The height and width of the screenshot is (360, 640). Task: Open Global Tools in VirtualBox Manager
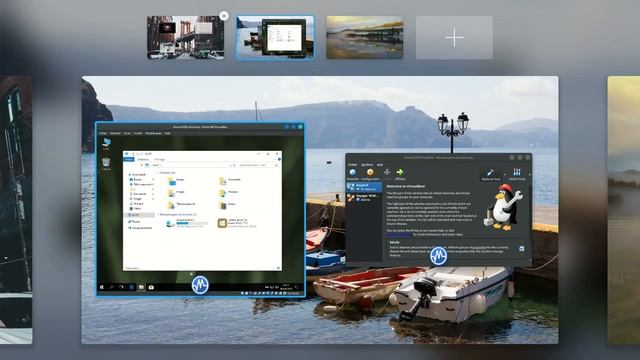(x=517, y=174)
